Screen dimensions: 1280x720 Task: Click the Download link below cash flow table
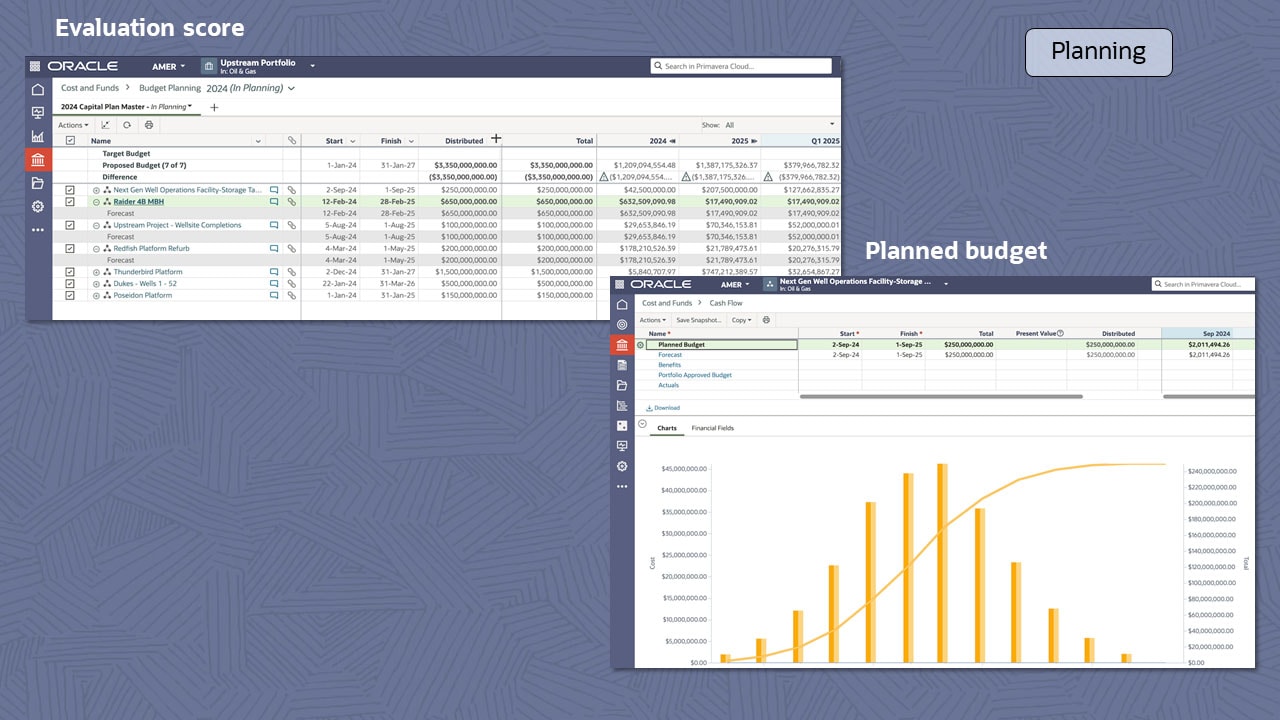point(663,408)
